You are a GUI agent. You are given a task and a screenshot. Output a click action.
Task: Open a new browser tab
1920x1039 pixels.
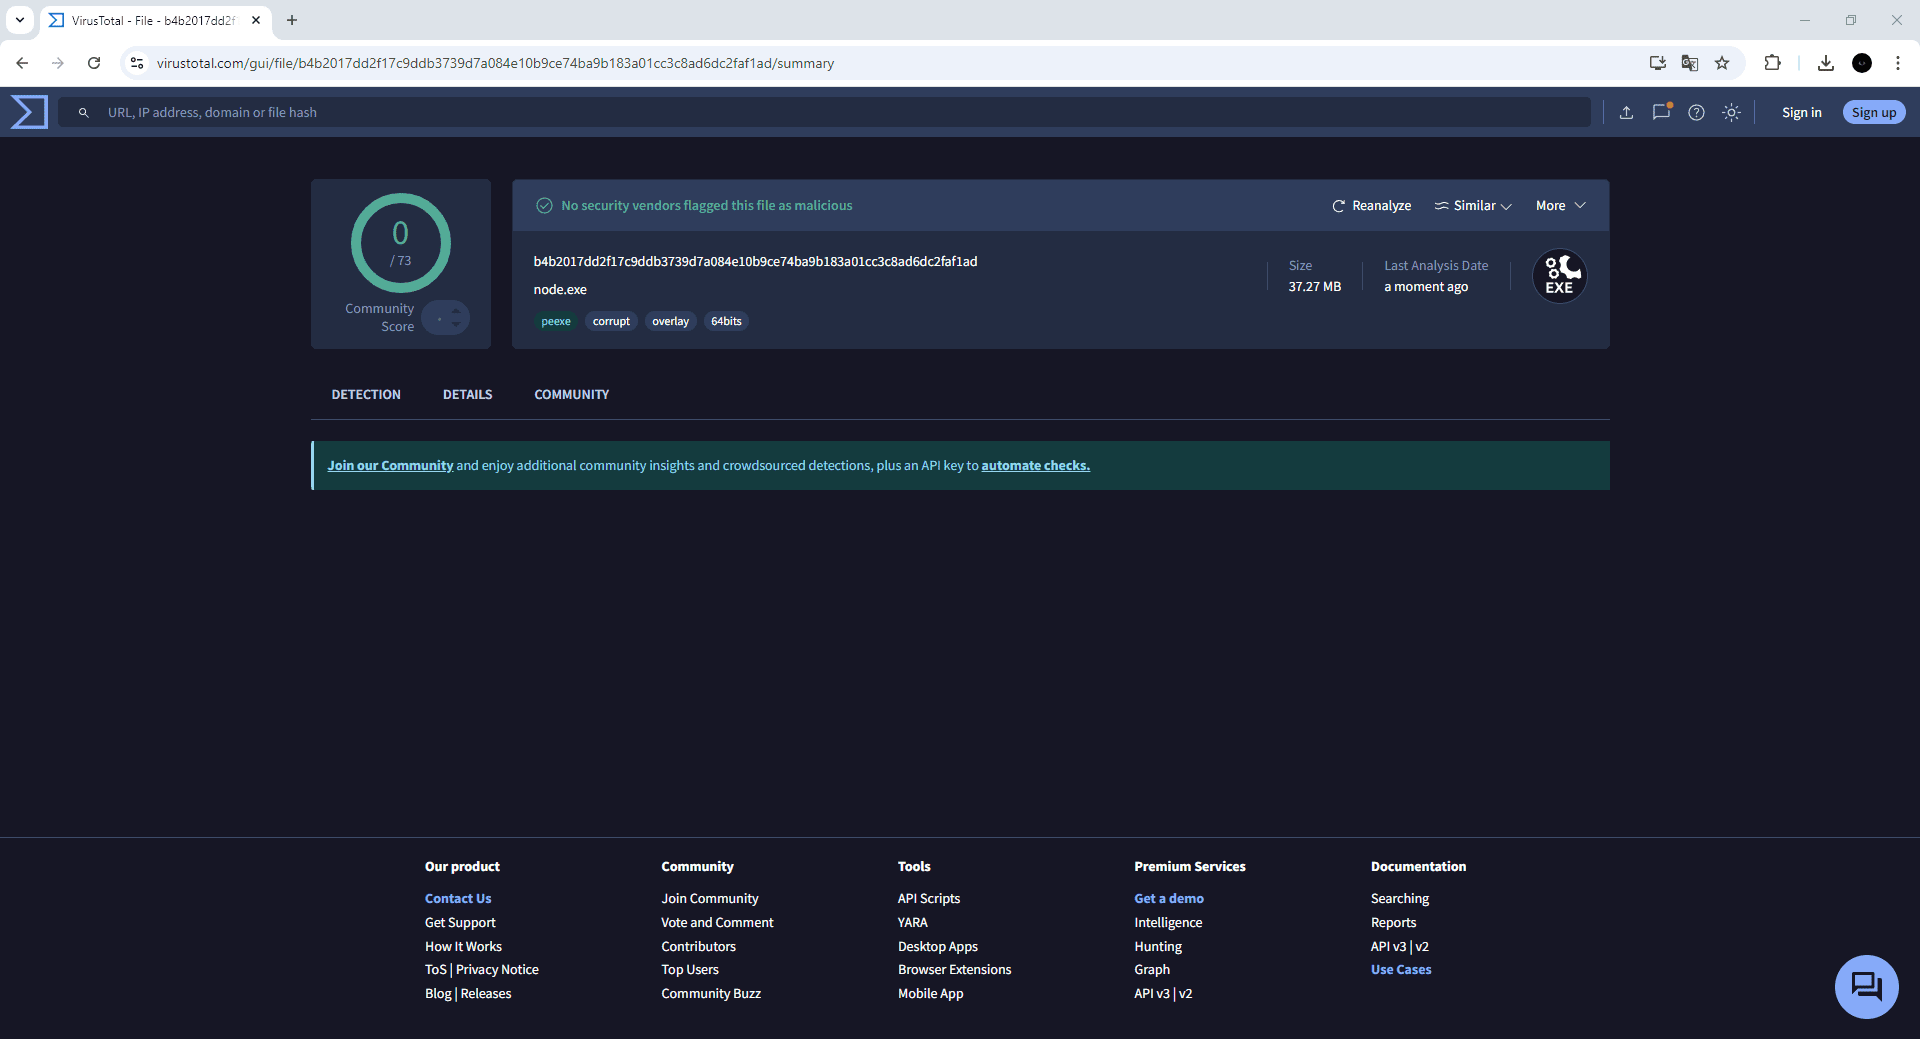292,20
